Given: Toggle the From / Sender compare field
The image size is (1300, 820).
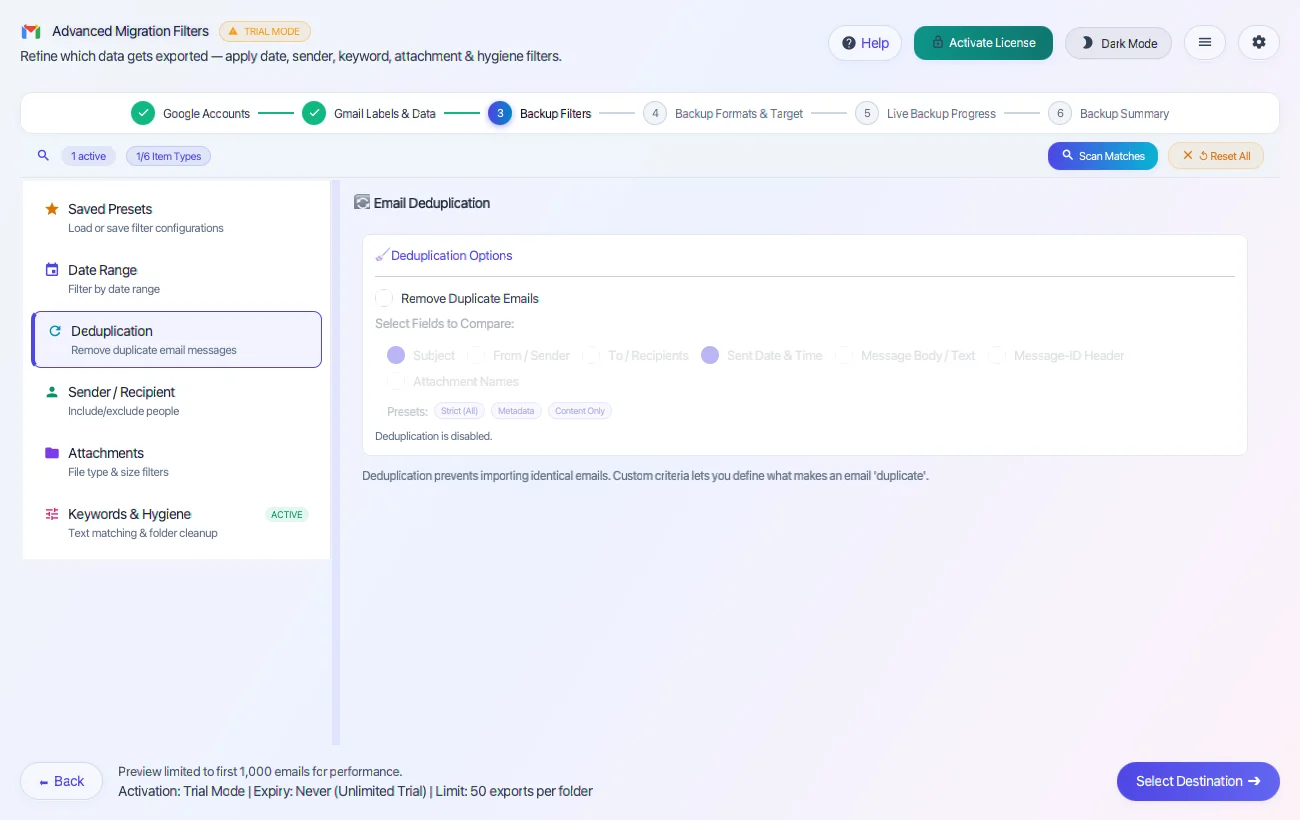Looking at the screenshot, I should [x=476, y=355].
